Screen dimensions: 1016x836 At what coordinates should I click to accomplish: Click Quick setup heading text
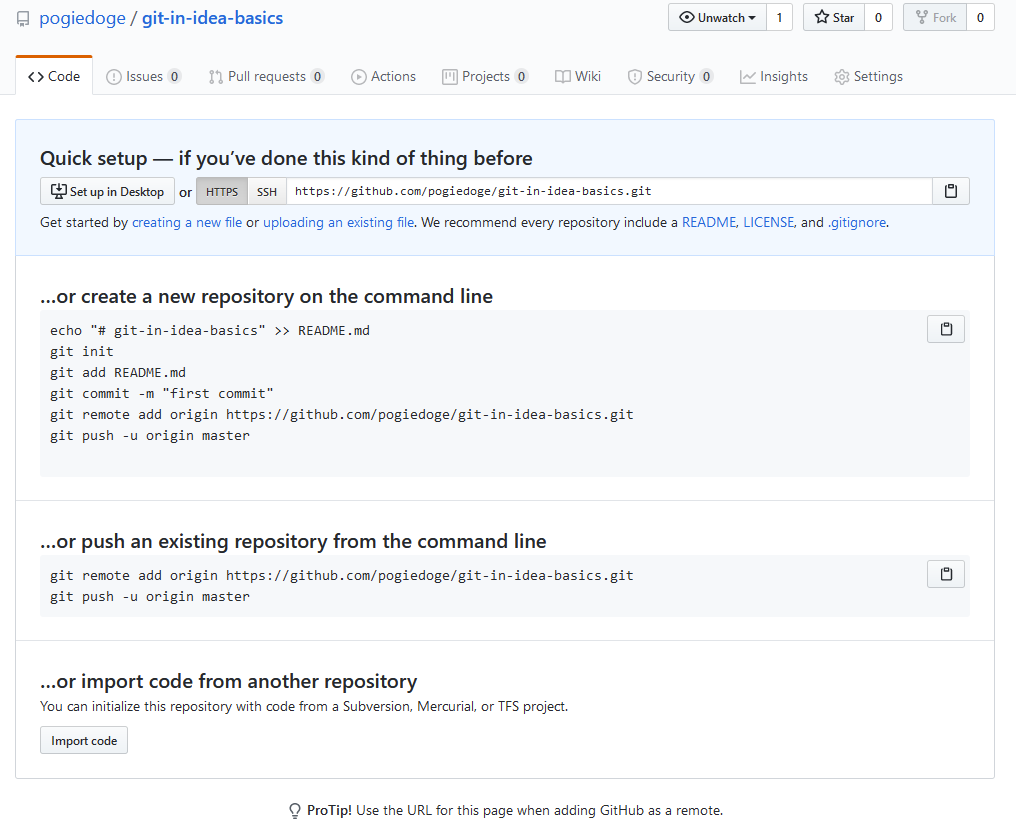(x=286, y=158)
